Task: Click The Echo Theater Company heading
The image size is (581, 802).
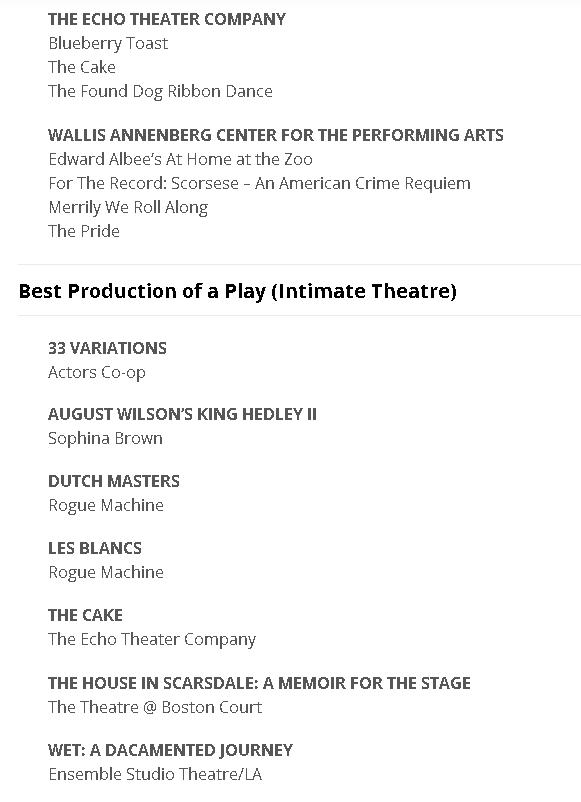Action: 167,19
